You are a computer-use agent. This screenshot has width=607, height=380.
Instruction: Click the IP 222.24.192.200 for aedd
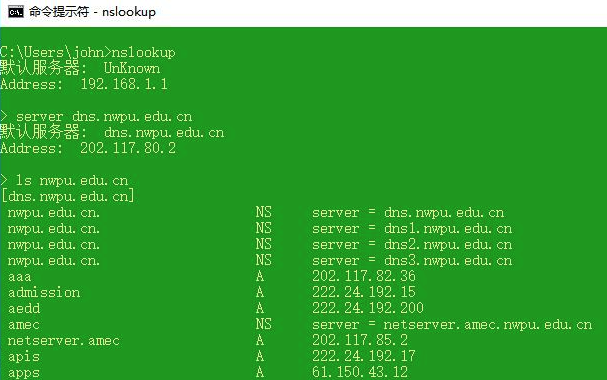(368, 308)
